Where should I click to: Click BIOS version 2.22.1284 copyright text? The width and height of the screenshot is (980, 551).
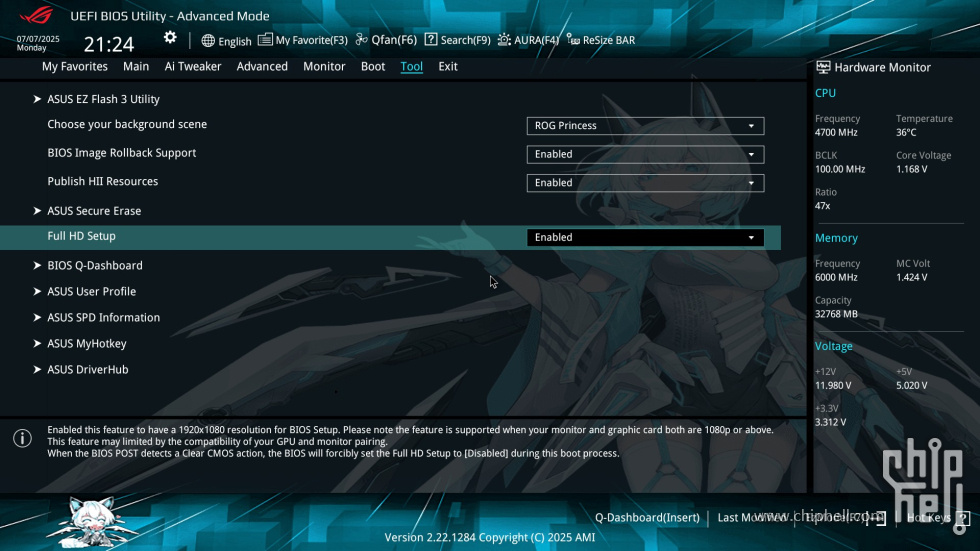click(489, 537)
